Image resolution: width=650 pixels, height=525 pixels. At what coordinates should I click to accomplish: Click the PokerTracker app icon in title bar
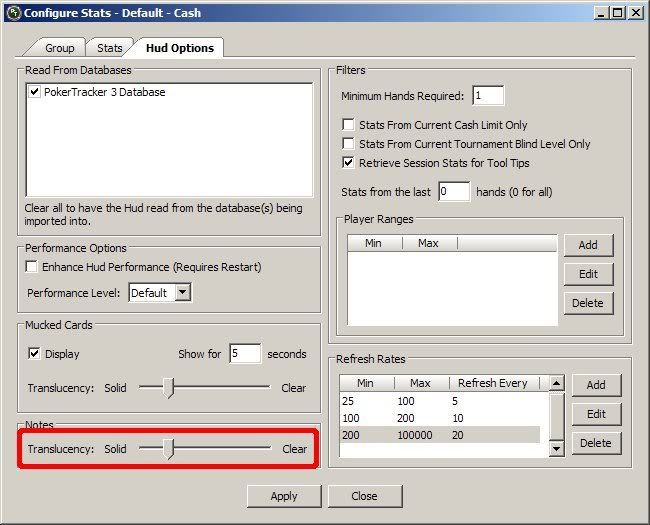[12, 13]
